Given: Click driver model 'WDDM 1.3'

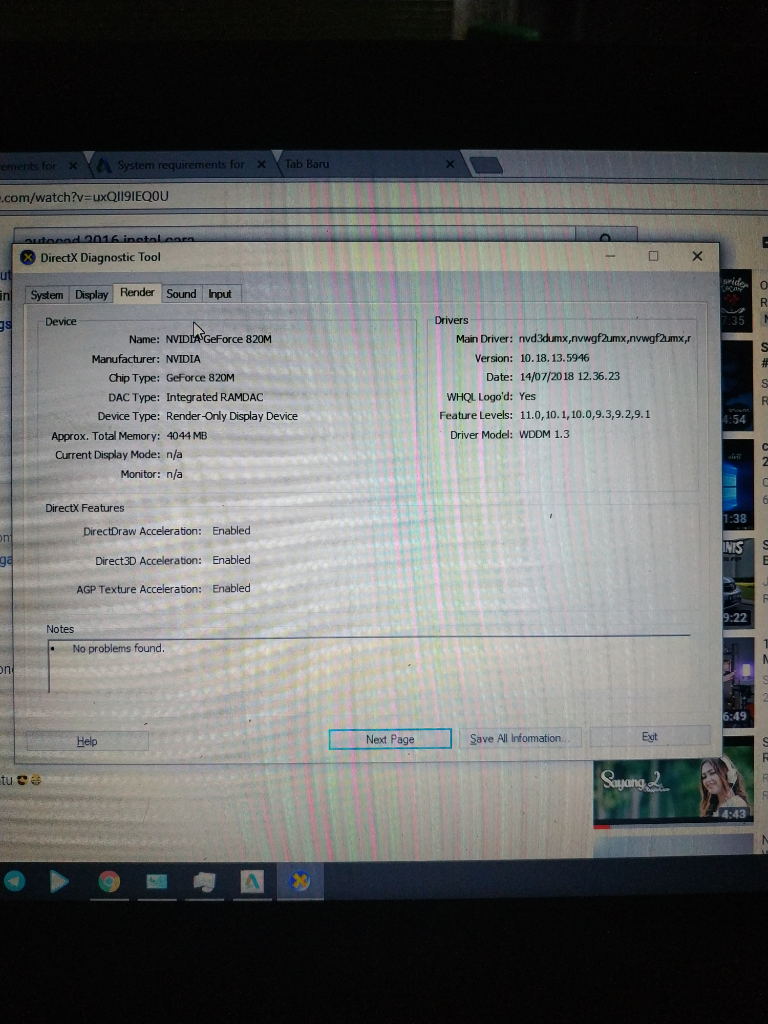Looking at the screenshot, I should pos(544,434).
